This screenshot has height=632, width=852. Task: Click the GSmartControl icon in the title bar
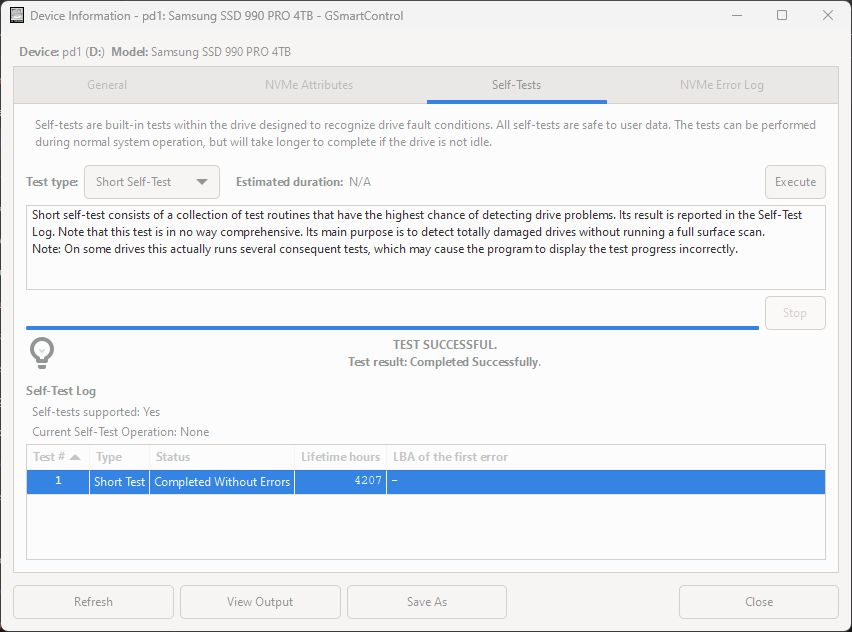pos(14,15)
